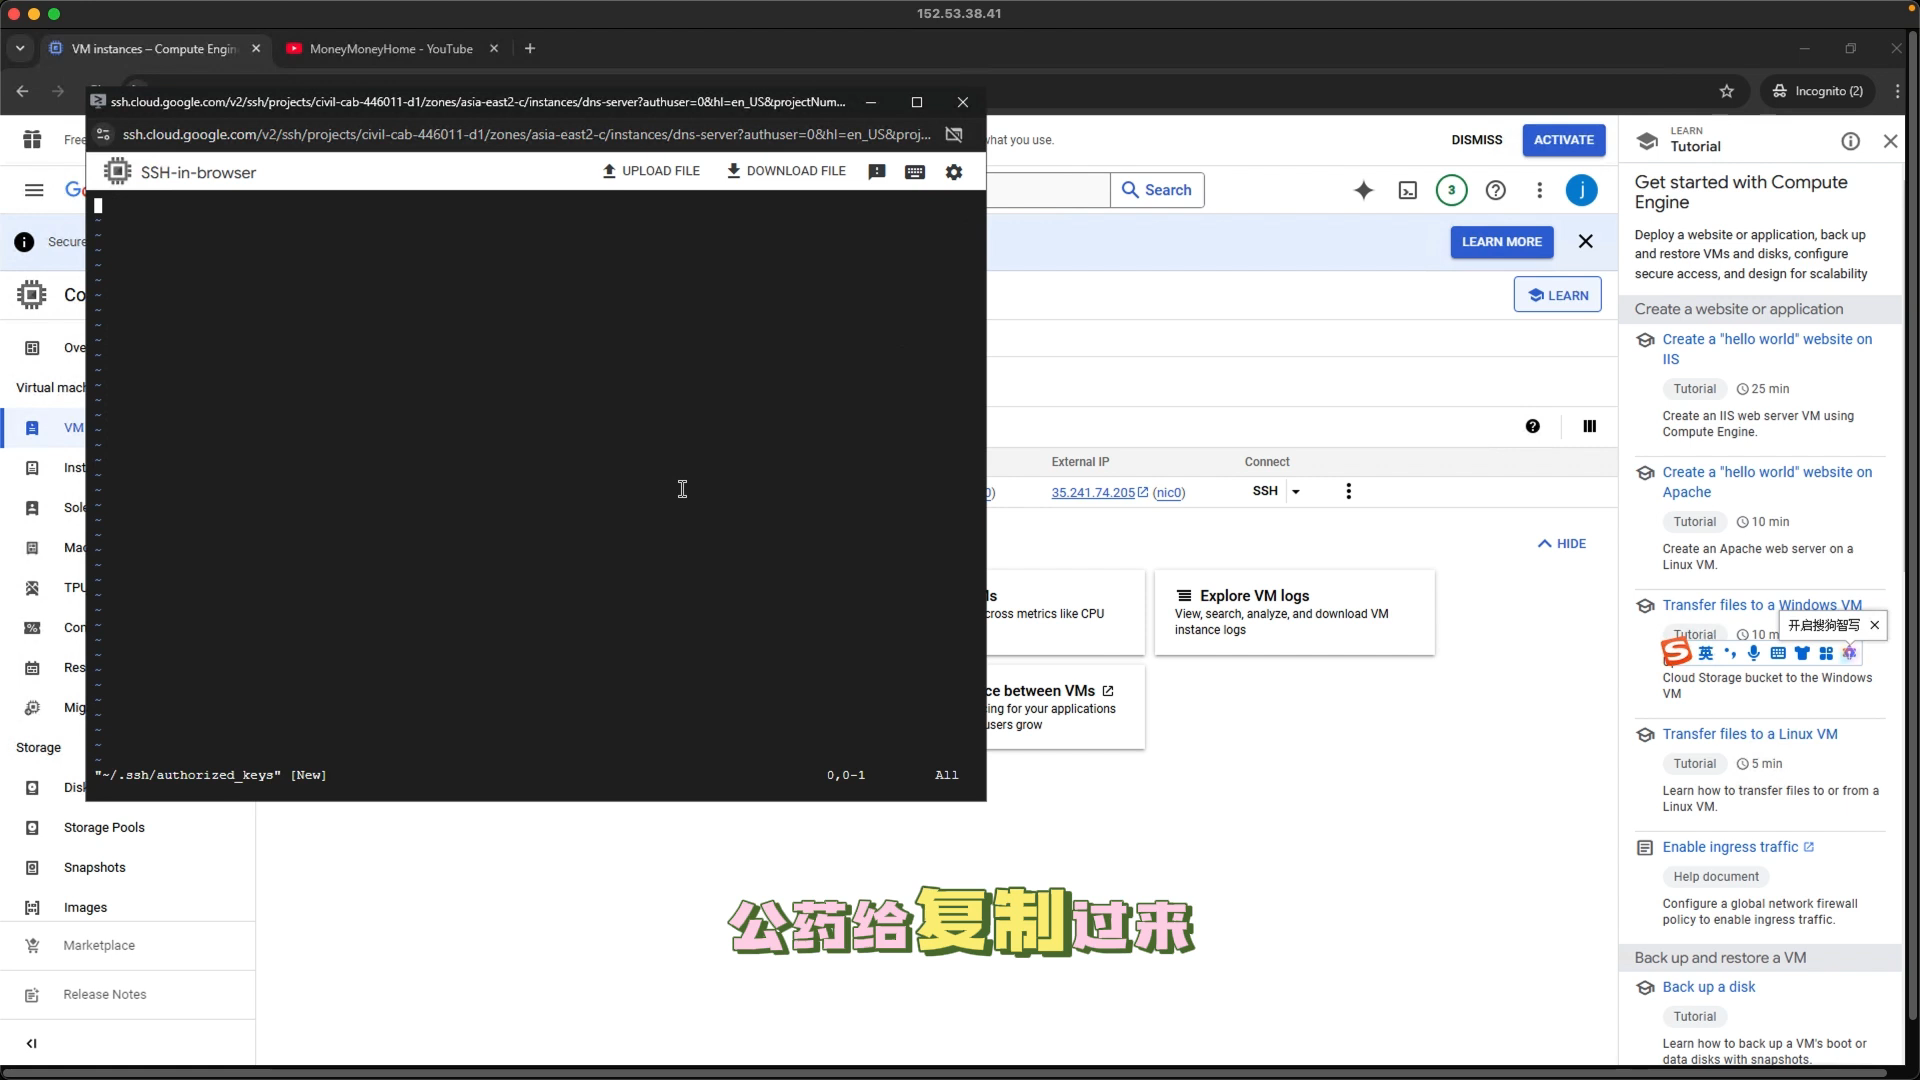Click the Sogou skin shirt icon
This screenshot has height=1080, width=1920.
(x=1802, y=653)
